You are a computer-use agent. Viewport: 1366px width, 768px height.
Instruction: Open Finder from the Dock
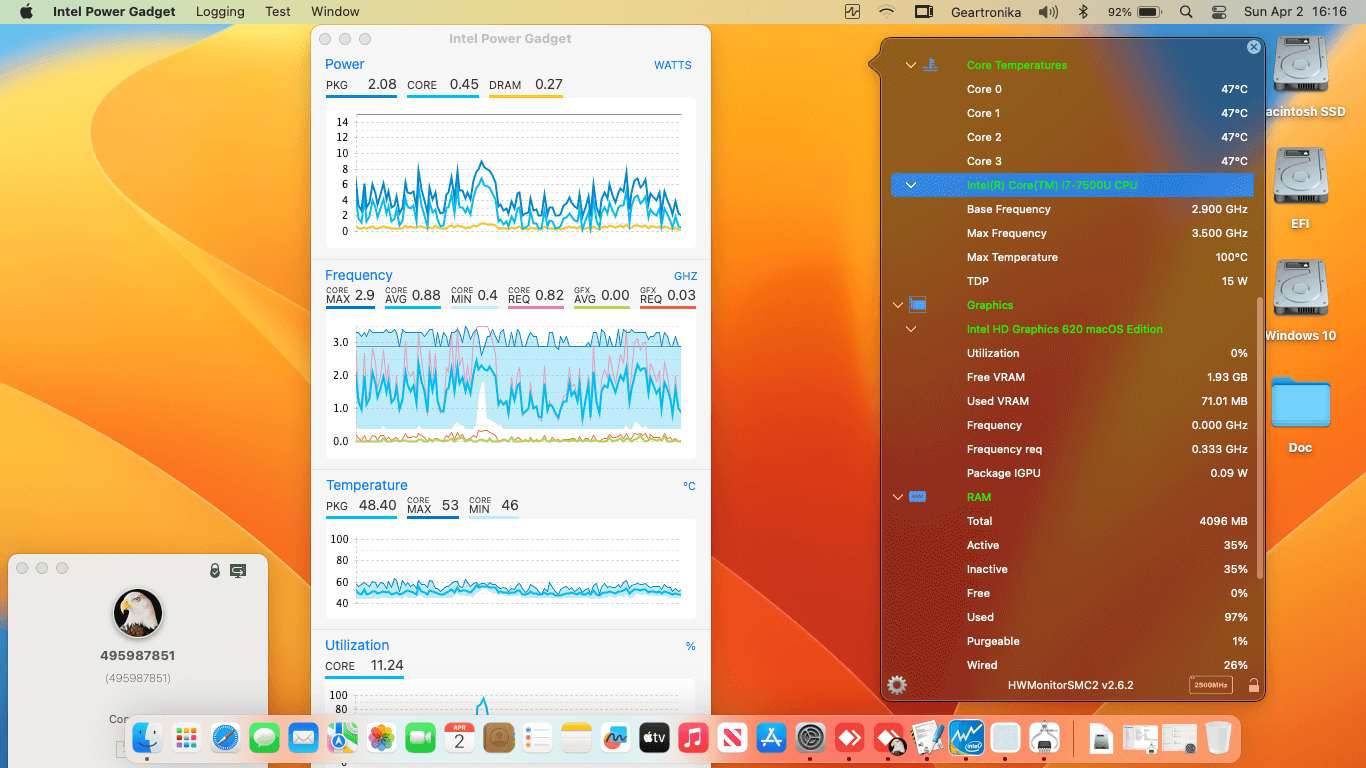[x=147, y=738]
